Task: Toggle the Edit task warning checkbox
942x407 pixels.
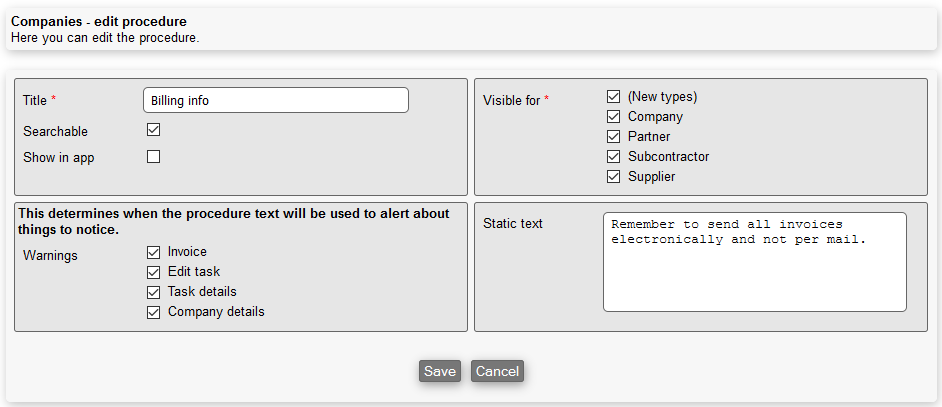Action: tap(154, 272)
